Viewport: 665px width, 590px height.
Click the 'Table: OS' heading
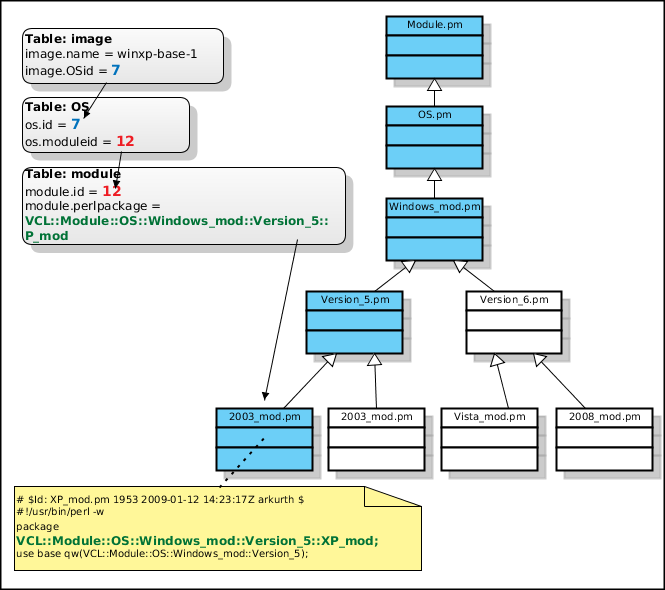click(x=57, y=106)
